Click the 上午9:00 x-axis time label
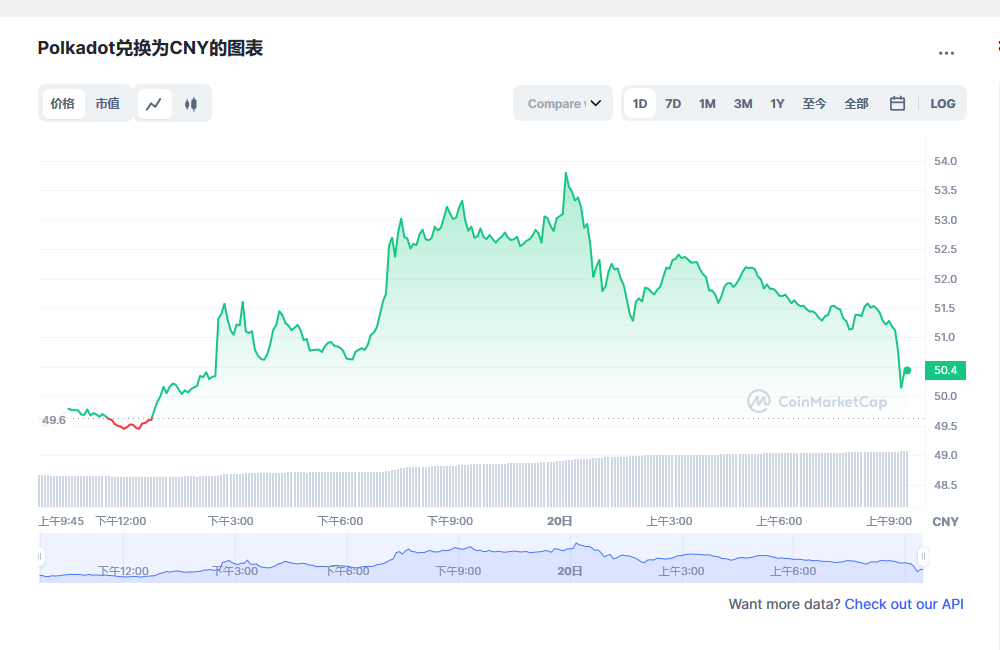This screenshot has height=650, width=1000. [x=888, y=521]
